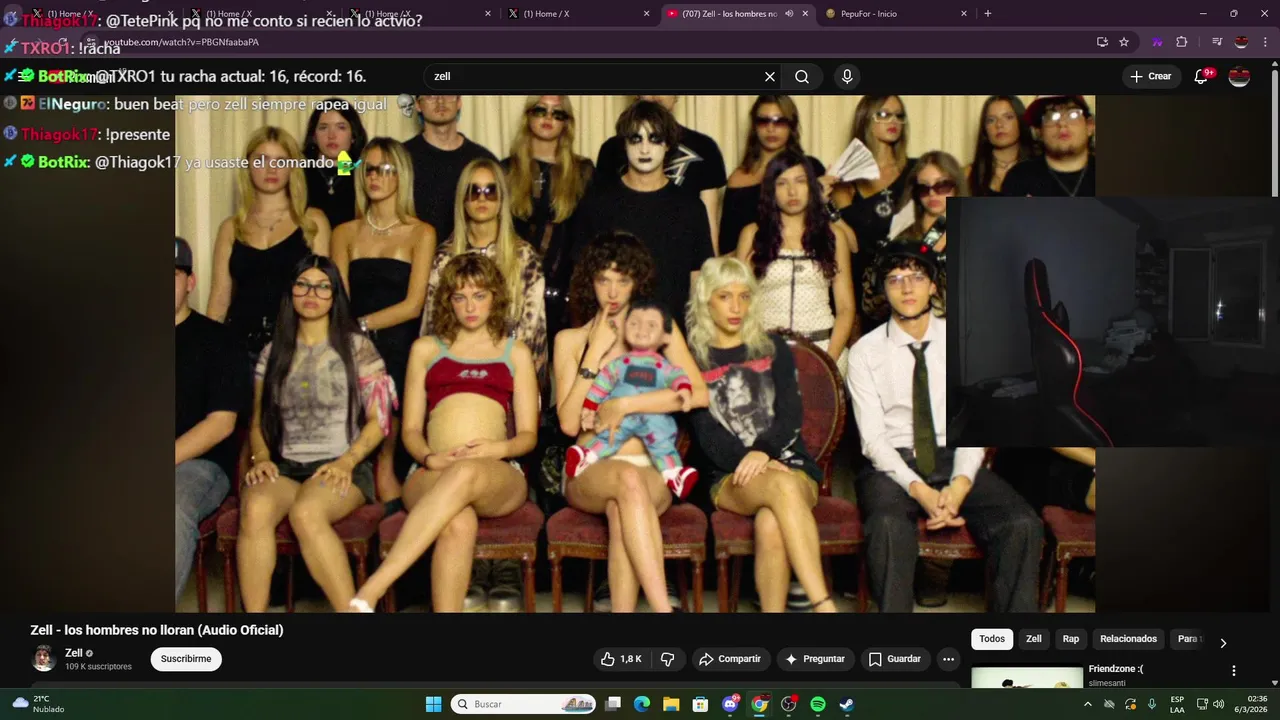
Task: Save the video with Guardar
Action: pyautogui.click(x=895, y=659)
